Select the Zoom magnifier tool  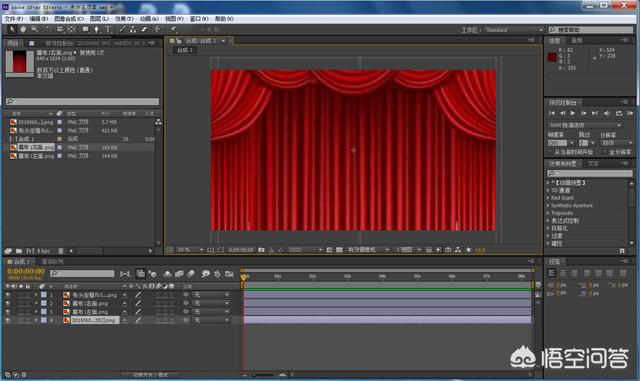pos(35,29)
